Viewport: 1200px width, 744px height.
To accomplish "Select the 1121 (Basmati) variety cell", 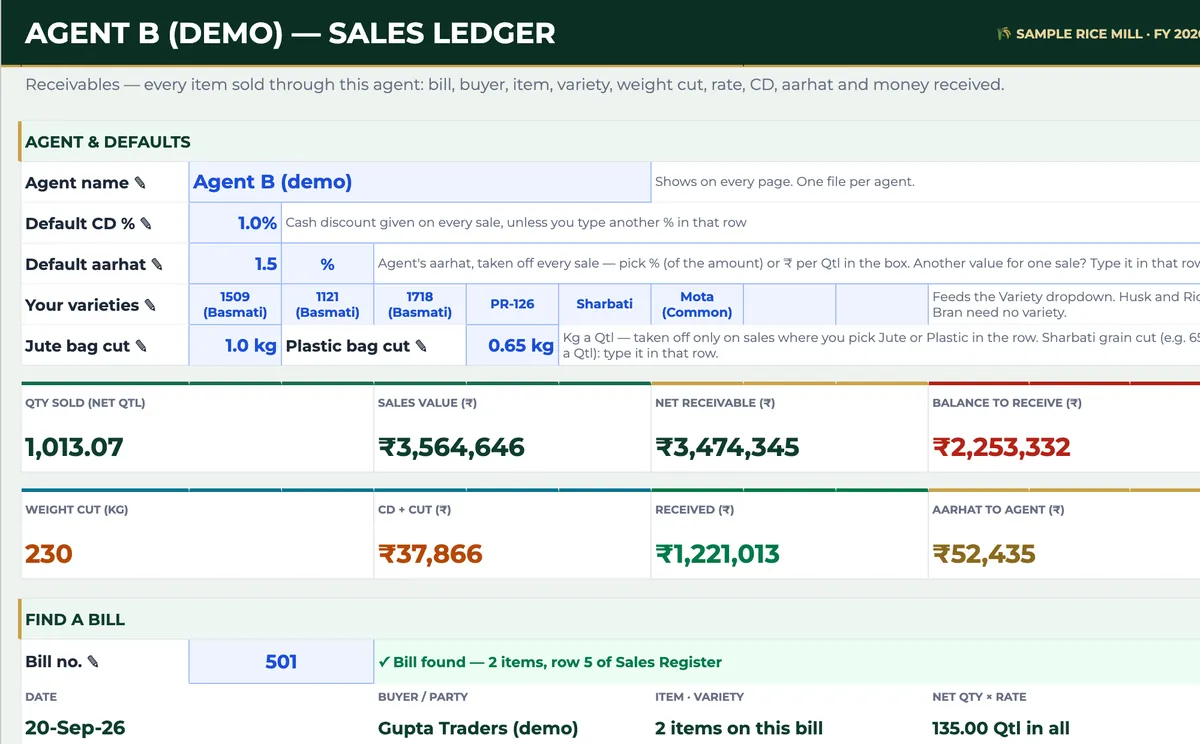I will click(327, 304).
